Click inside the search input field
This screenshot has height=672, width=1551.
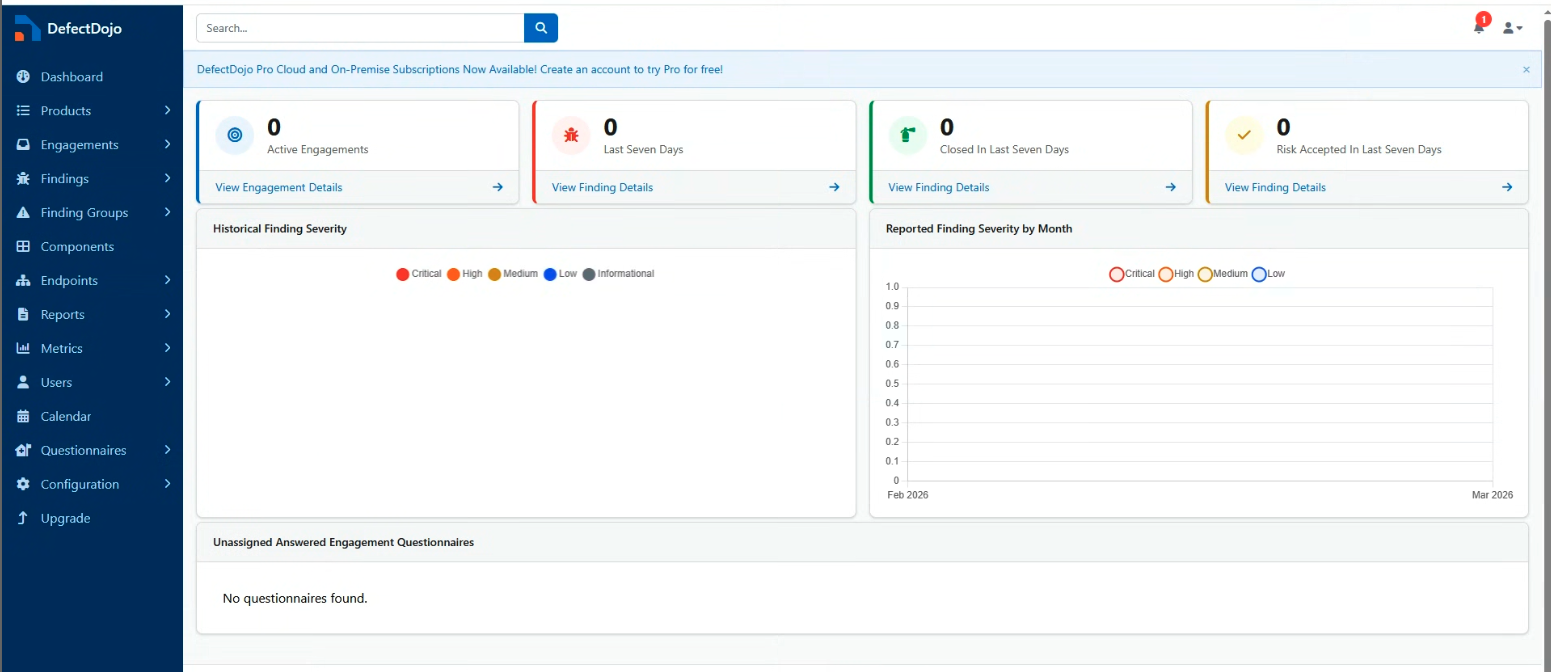tap(350, 27)
